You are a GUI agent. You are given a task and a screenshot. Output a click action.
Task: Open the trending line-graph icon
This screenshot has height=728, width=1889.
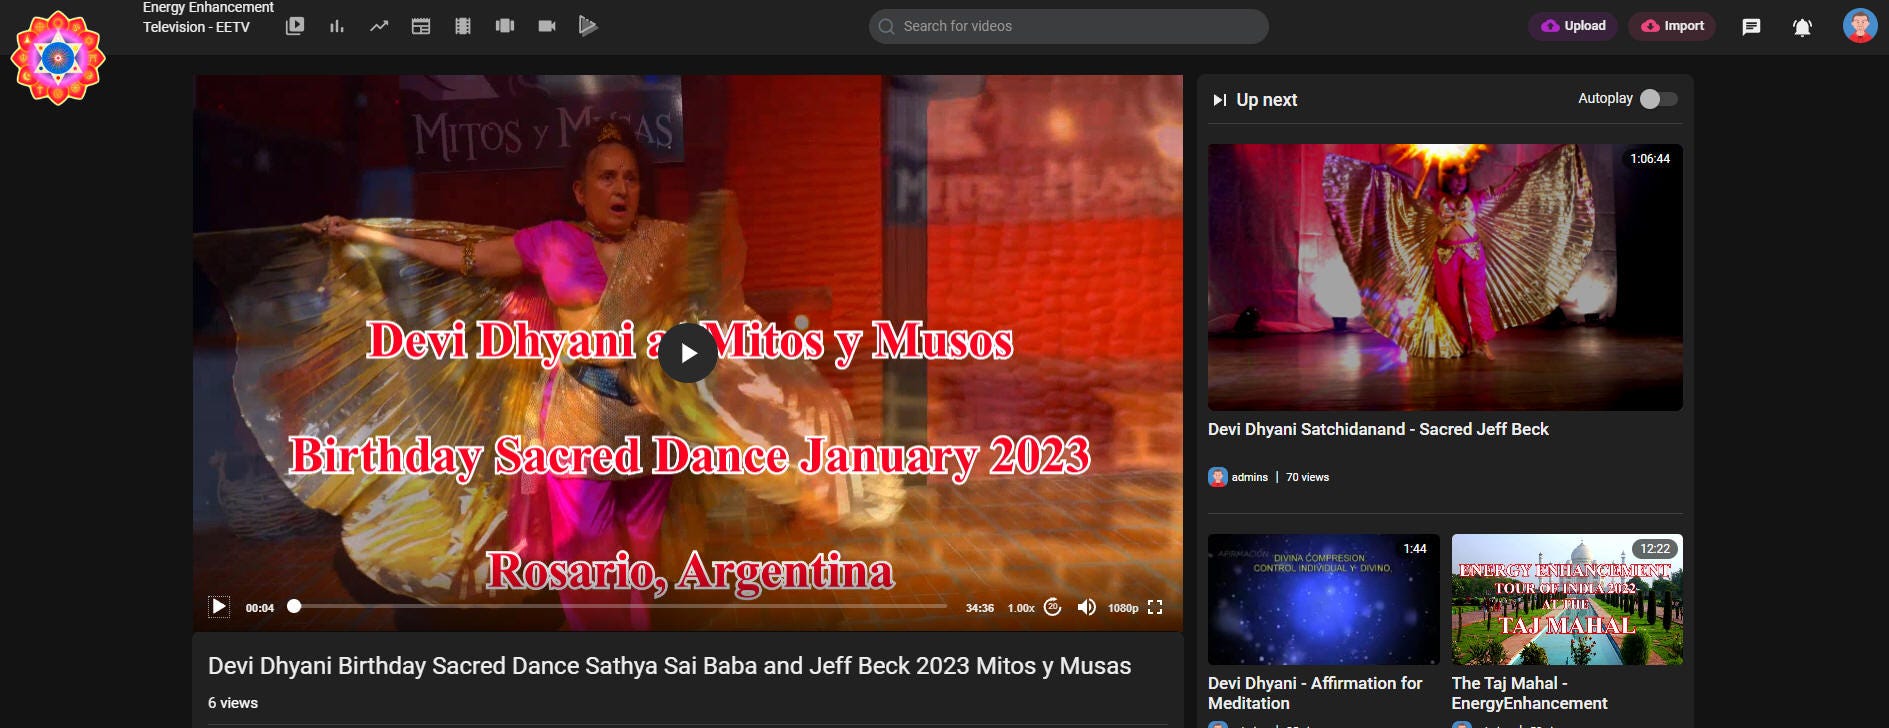coord(379,26)
